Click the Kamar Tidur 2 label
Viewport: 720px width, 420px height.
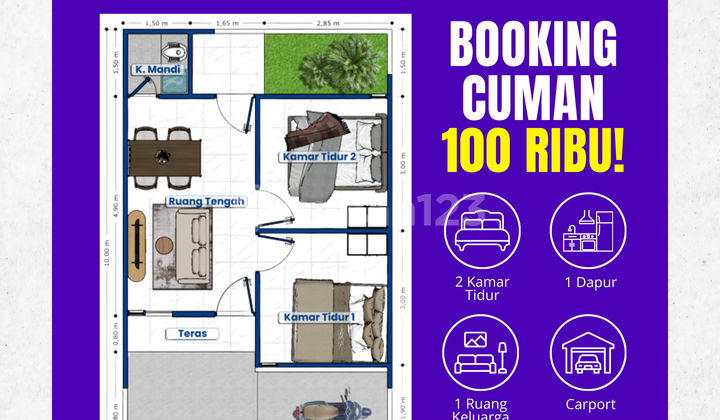click(x=319, y=157)
